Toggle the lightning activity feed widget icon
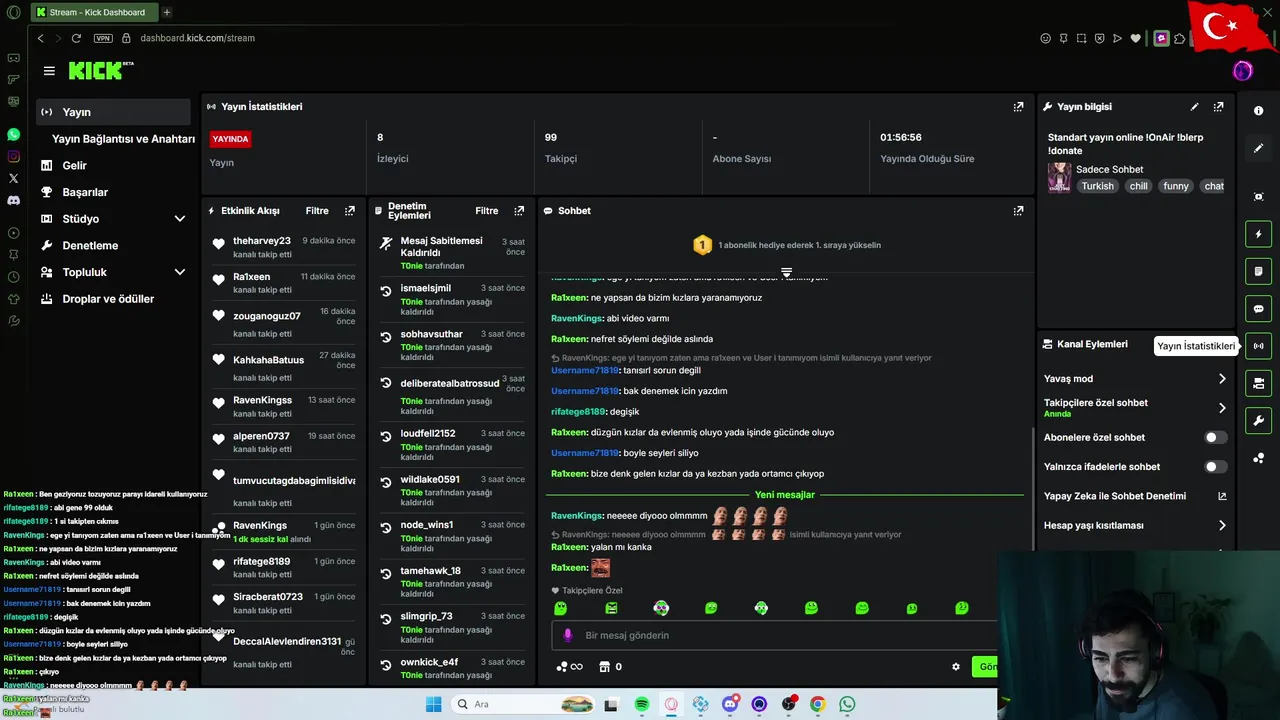Screen dimensions: 1280x720 click(1259, 234)
